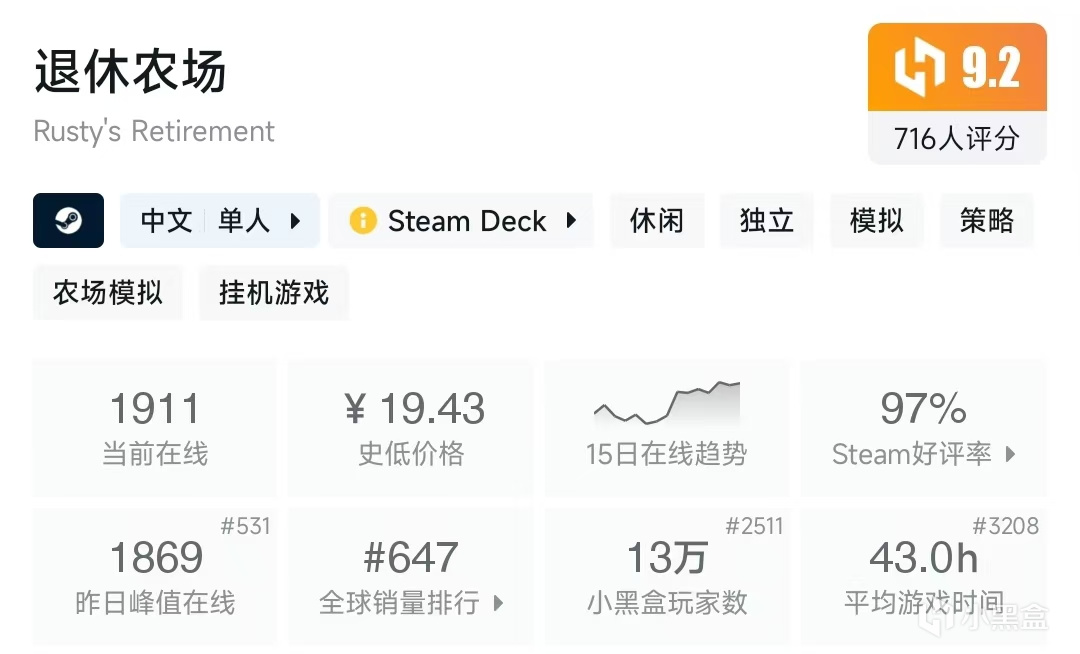Click the 平均游戏时间 43.0h card
The height and width of the screenshot is (654, 1080).
point(923,576)
